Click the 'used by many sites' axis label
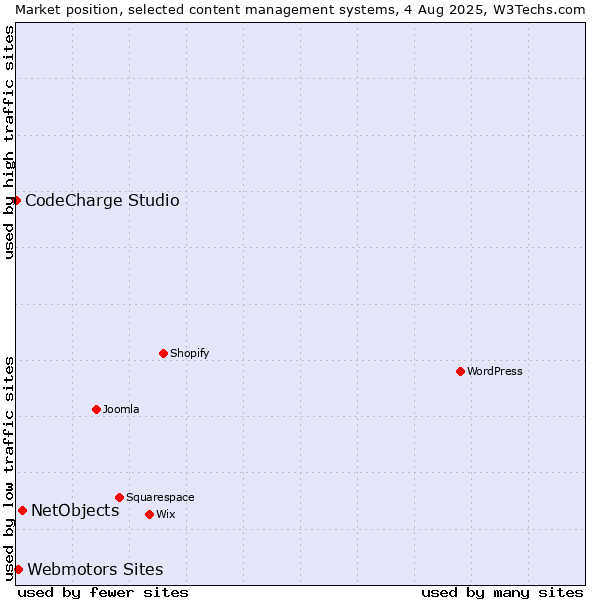600x600 pixels. point(502,593)
